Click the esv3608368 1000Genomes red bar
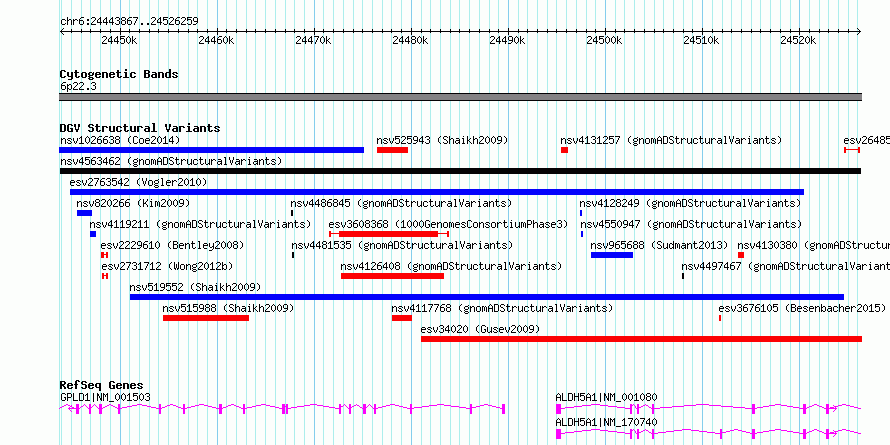The image size is (890, 445). coord(389,234)
